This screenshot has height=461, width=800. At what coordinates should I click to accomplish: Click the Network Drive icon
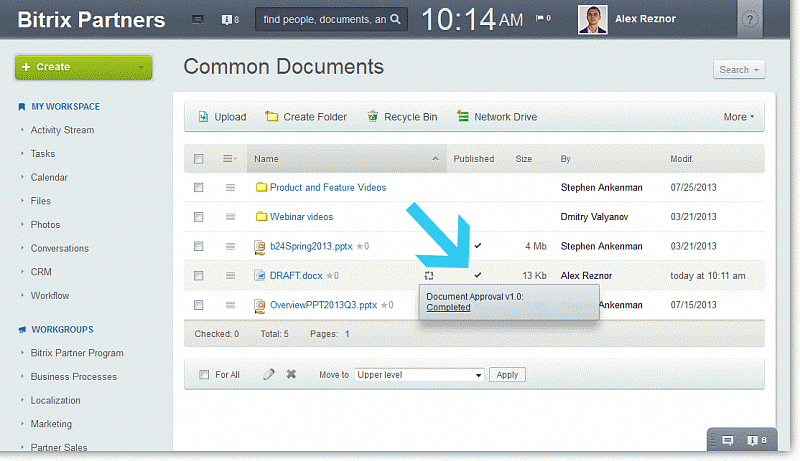point(463,116)
